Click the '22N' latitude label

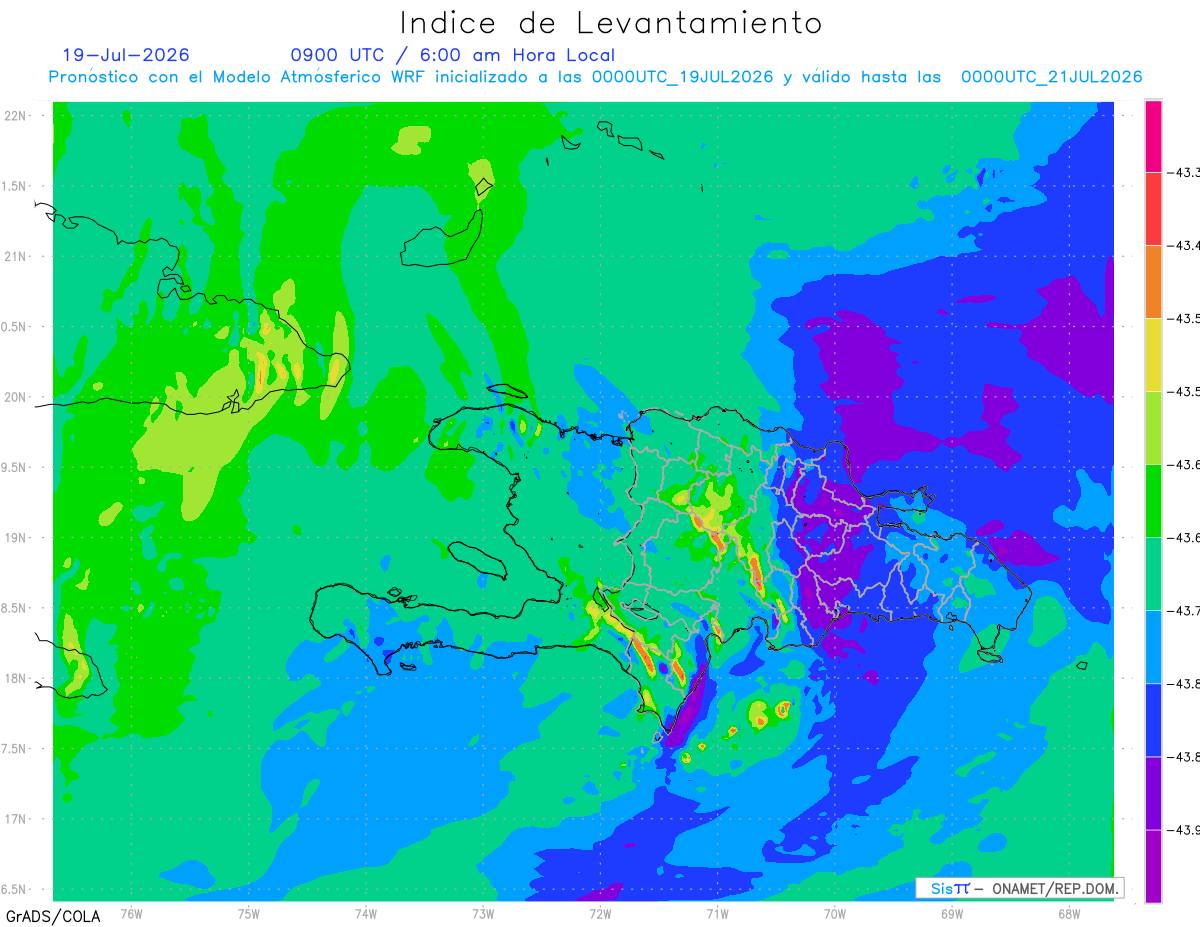click(16, 115)
